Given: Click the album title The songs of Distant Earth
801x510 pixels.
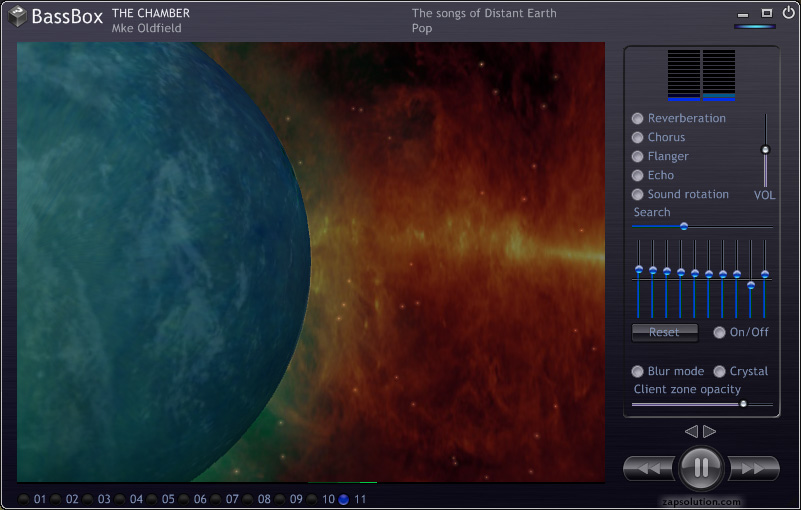Looking at the screenshot, I should pyautogui.click(x=484, y=13).
